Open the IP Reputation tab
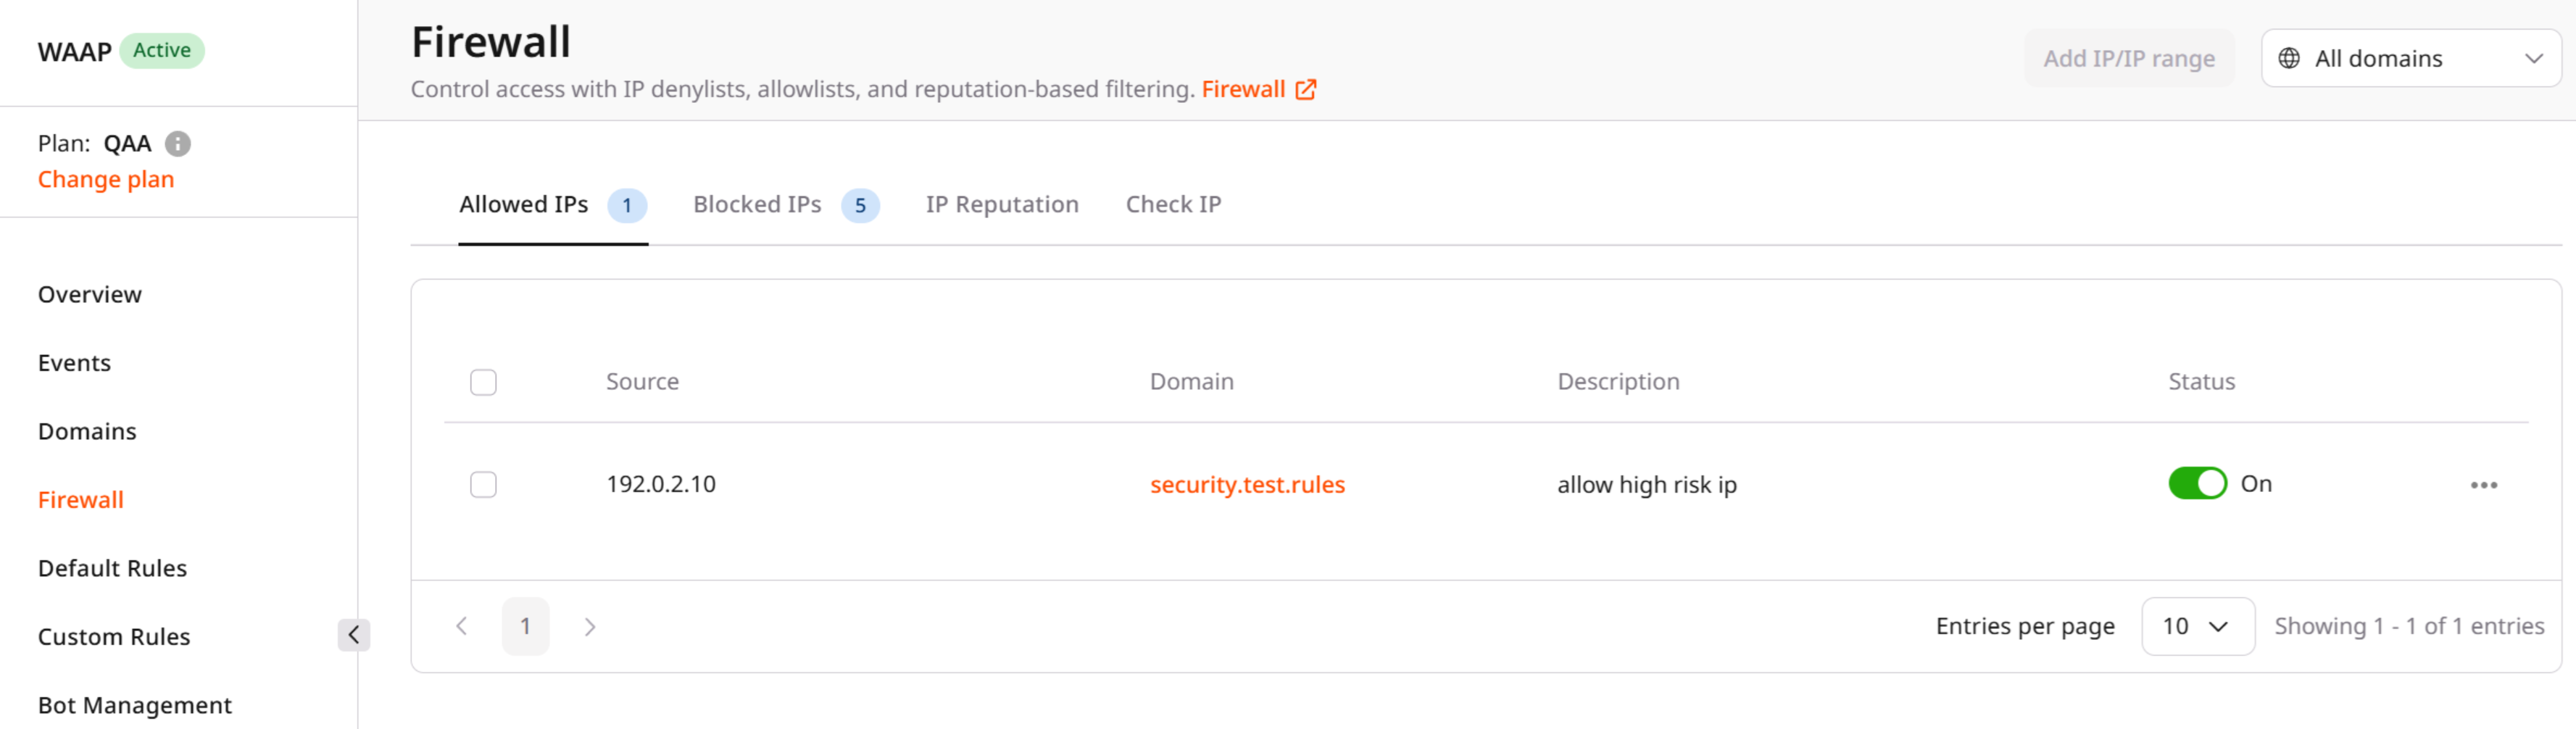This screenshot has height=729, width=2576. pos(1002,204)
